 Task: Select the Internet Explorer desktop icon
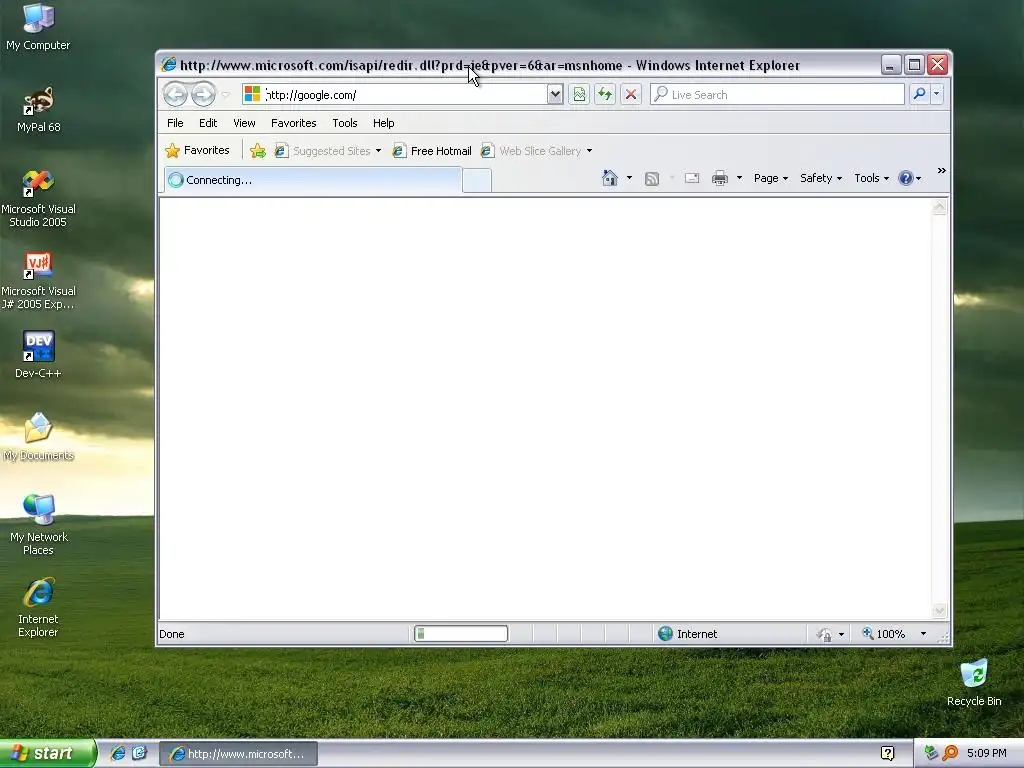click(38, 608)
